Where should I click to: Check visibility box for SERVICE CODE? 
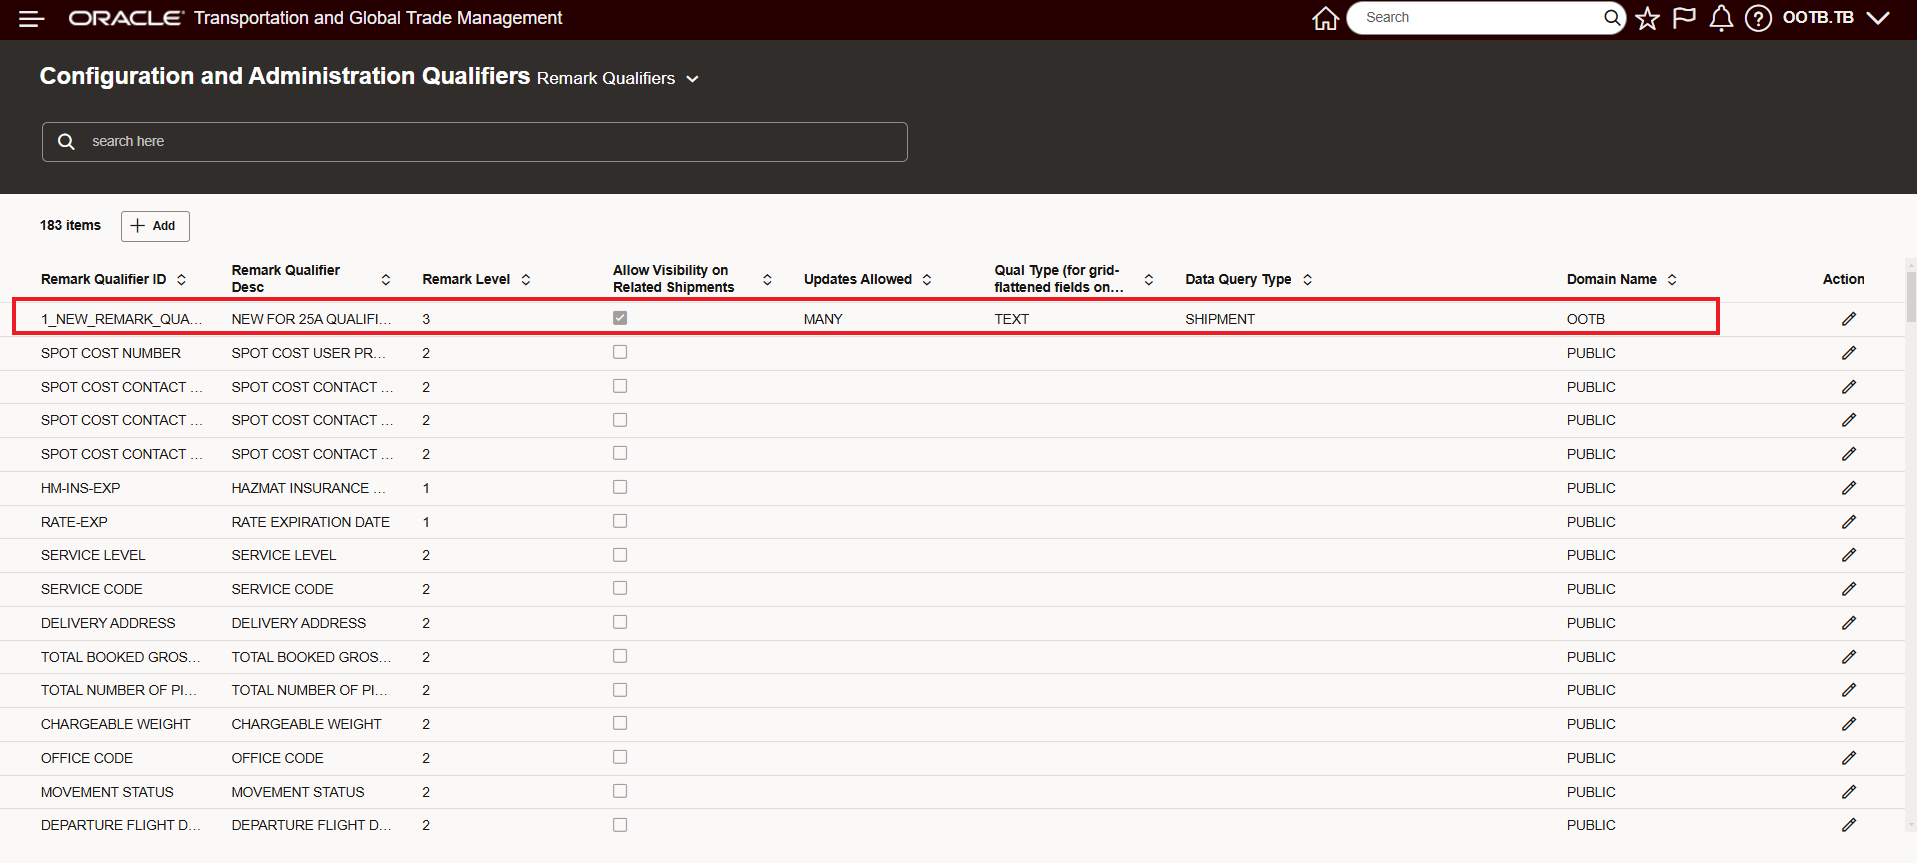620,588
